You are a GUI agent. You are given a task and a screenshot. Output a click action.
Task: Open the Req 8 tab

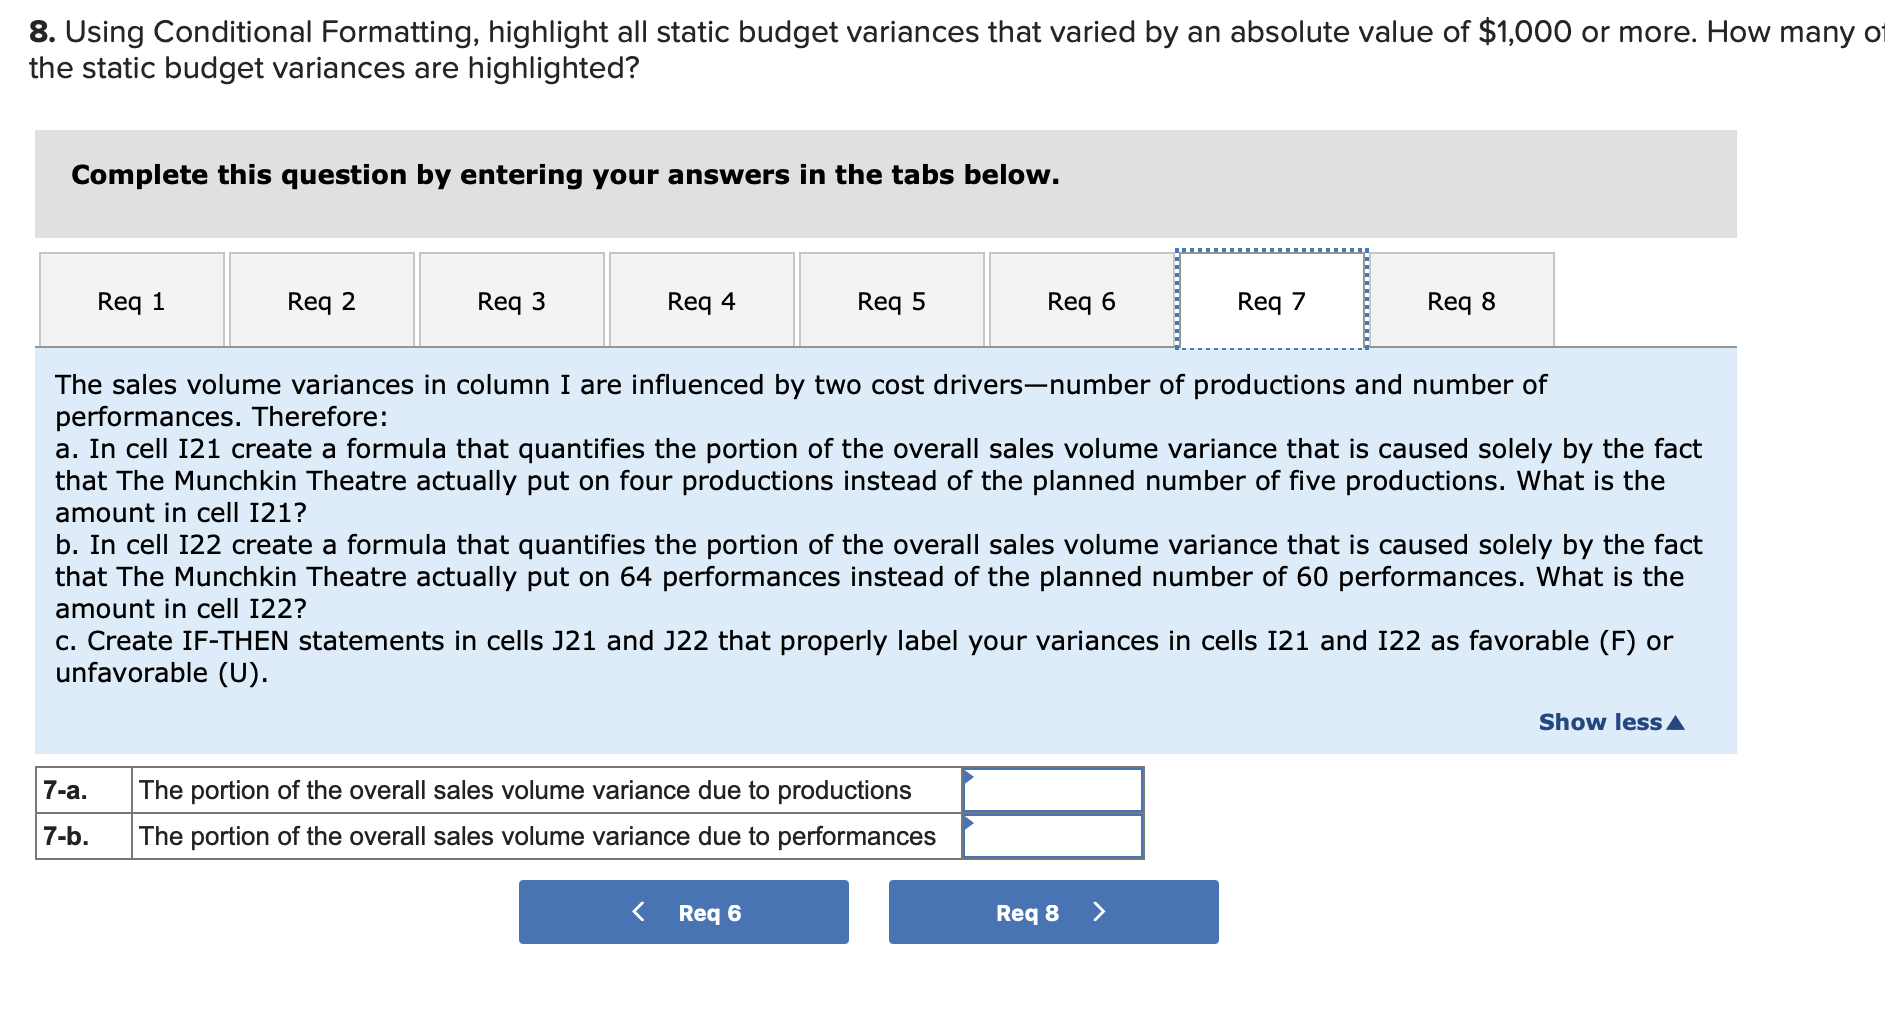(1461, 300)
